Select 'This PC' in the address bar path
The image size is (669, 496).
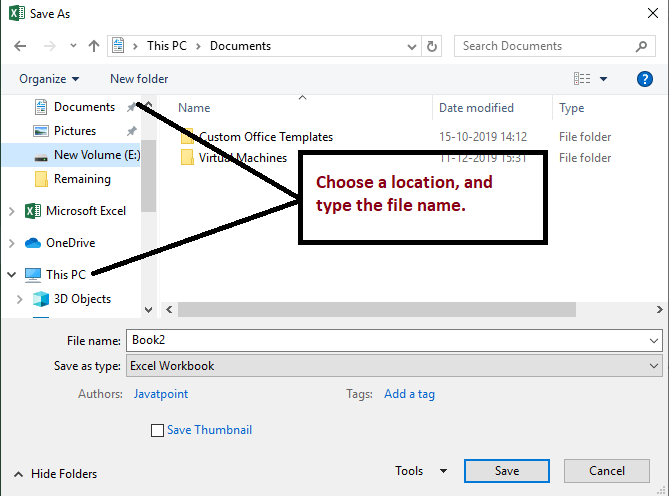pos(167,46)
